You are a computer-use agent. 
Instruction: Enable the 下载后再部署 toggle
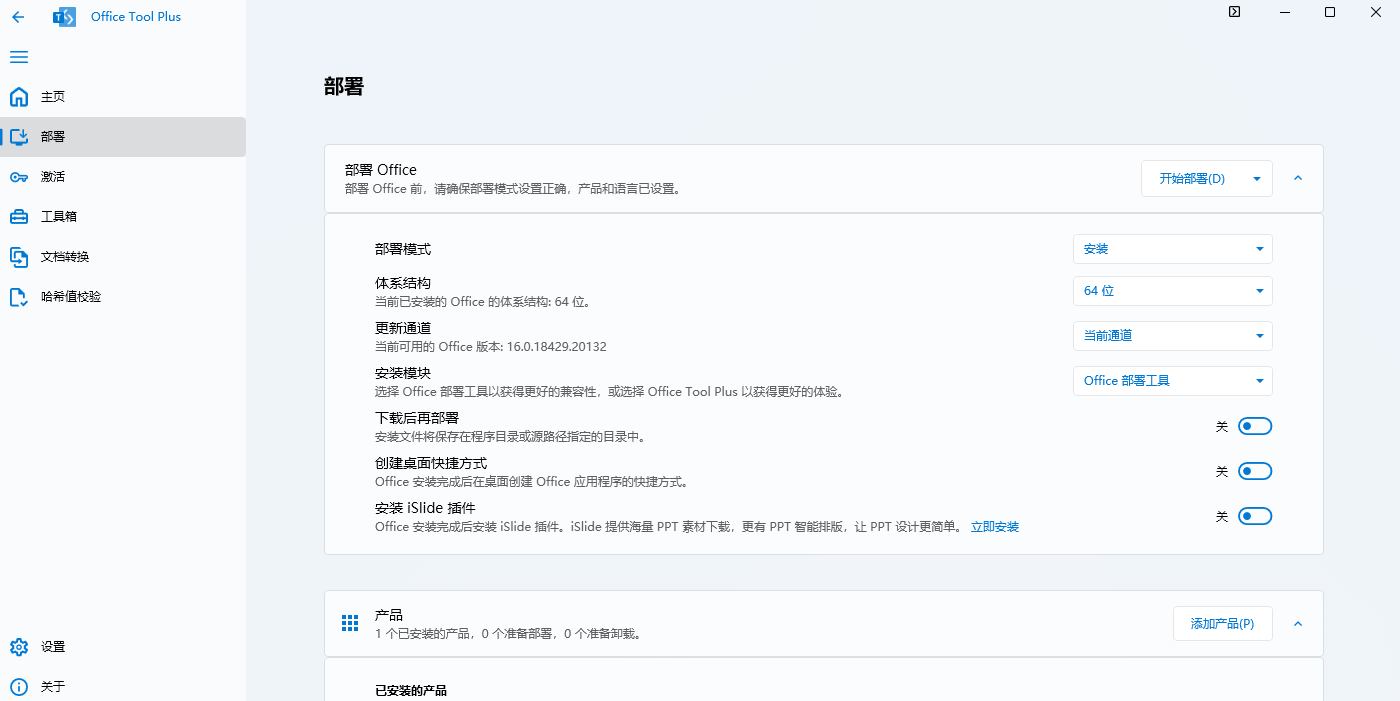1254,426
